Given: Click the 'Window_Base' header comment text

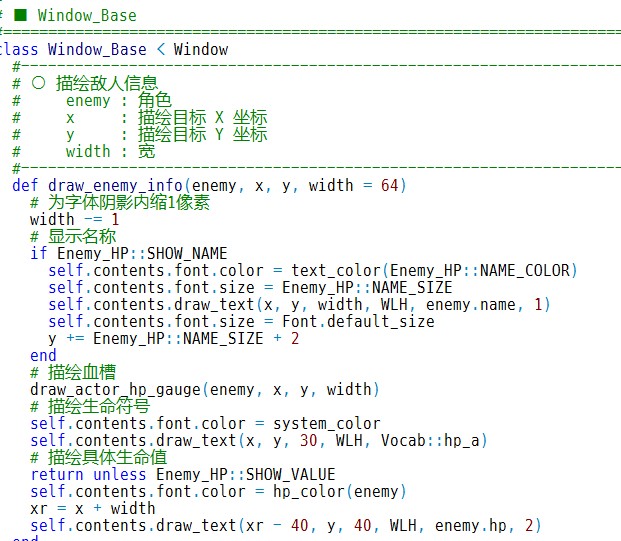Looking at the screenshot, I should pyautogui.click(x=87, y=16).
